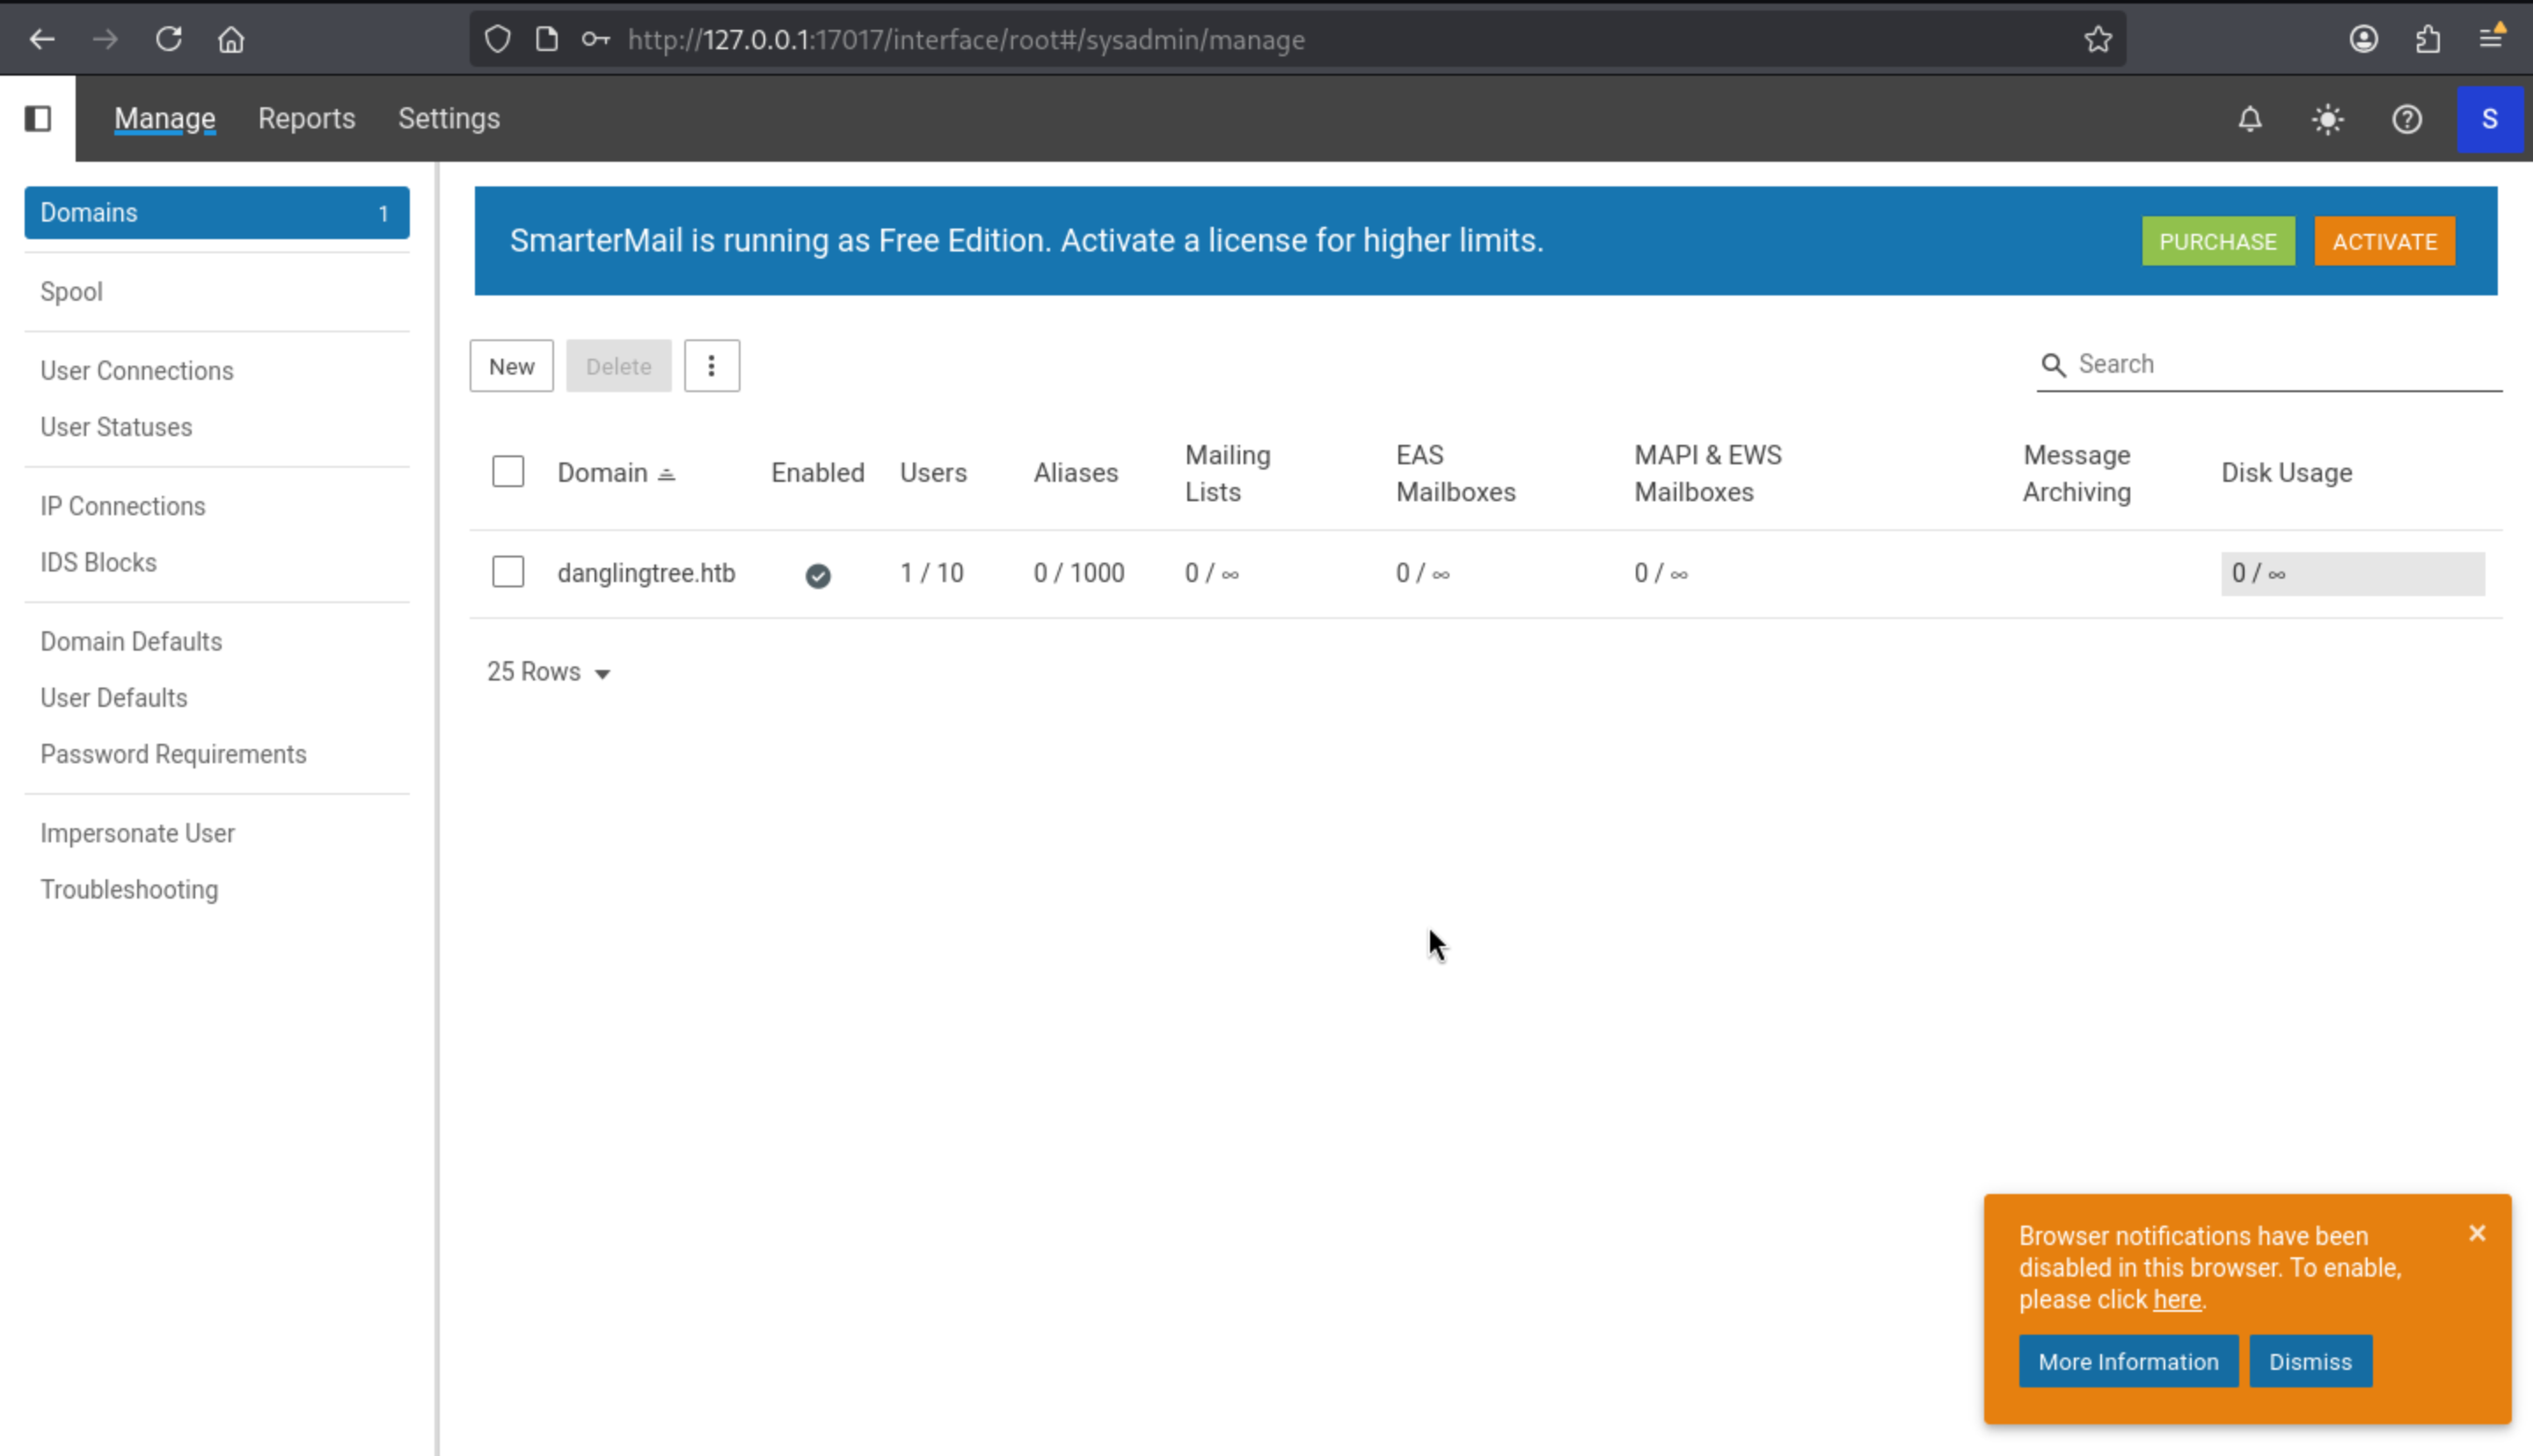Viewport: 2533px width, 1456px height.
Task: Click the greyed Delete button
Action: tap(618, 366)
